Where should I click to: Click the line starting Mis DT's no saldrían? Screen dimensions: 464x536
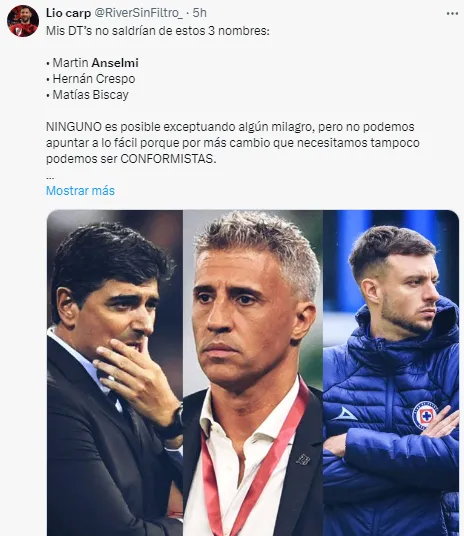158,31
